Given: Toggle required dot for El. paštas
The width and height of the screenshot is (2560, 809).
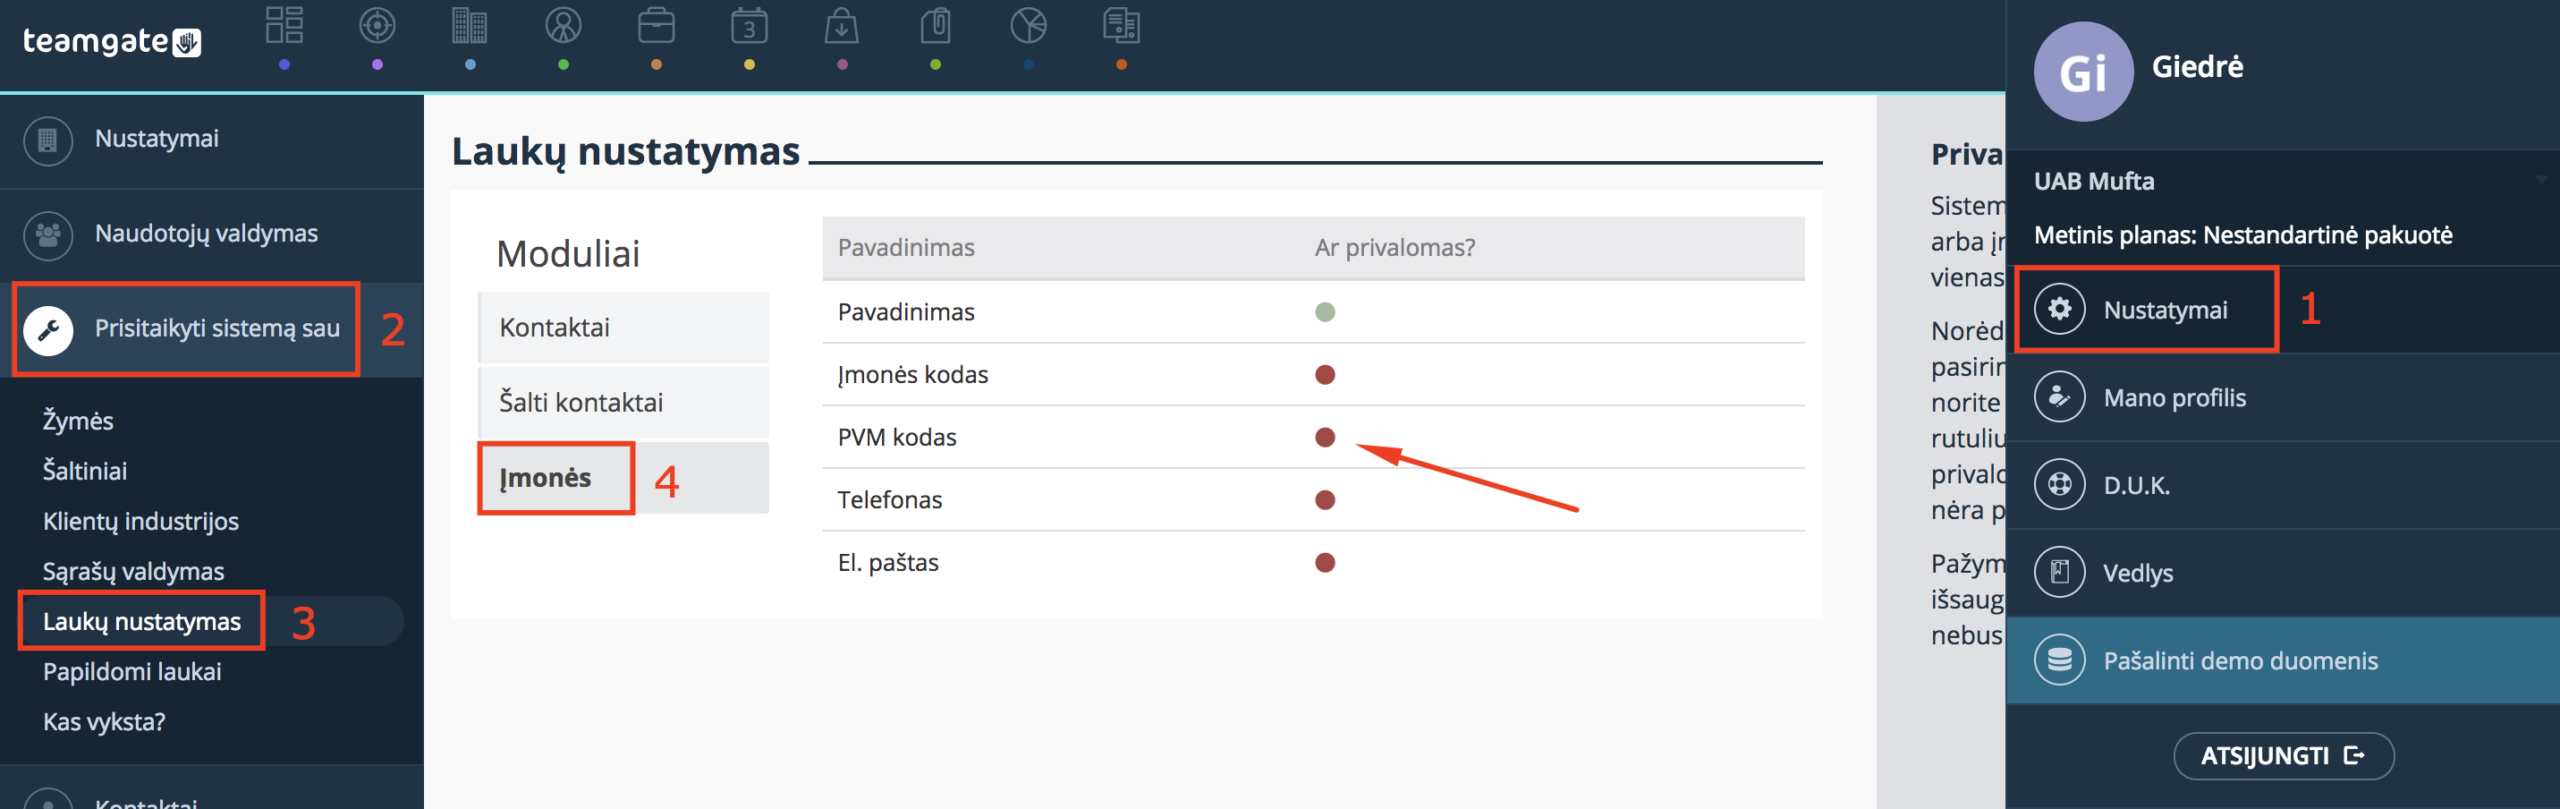Looking at the screenshot, I should pos(1325,562).
